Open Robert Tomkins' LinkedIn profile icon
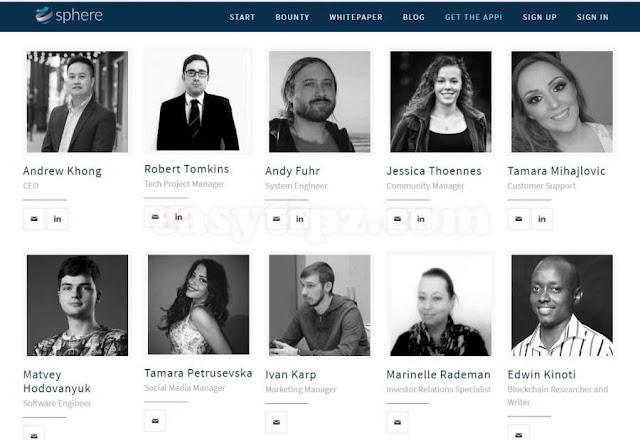The height and width of the screenshot is (440, 640). (x=178, y=217)
